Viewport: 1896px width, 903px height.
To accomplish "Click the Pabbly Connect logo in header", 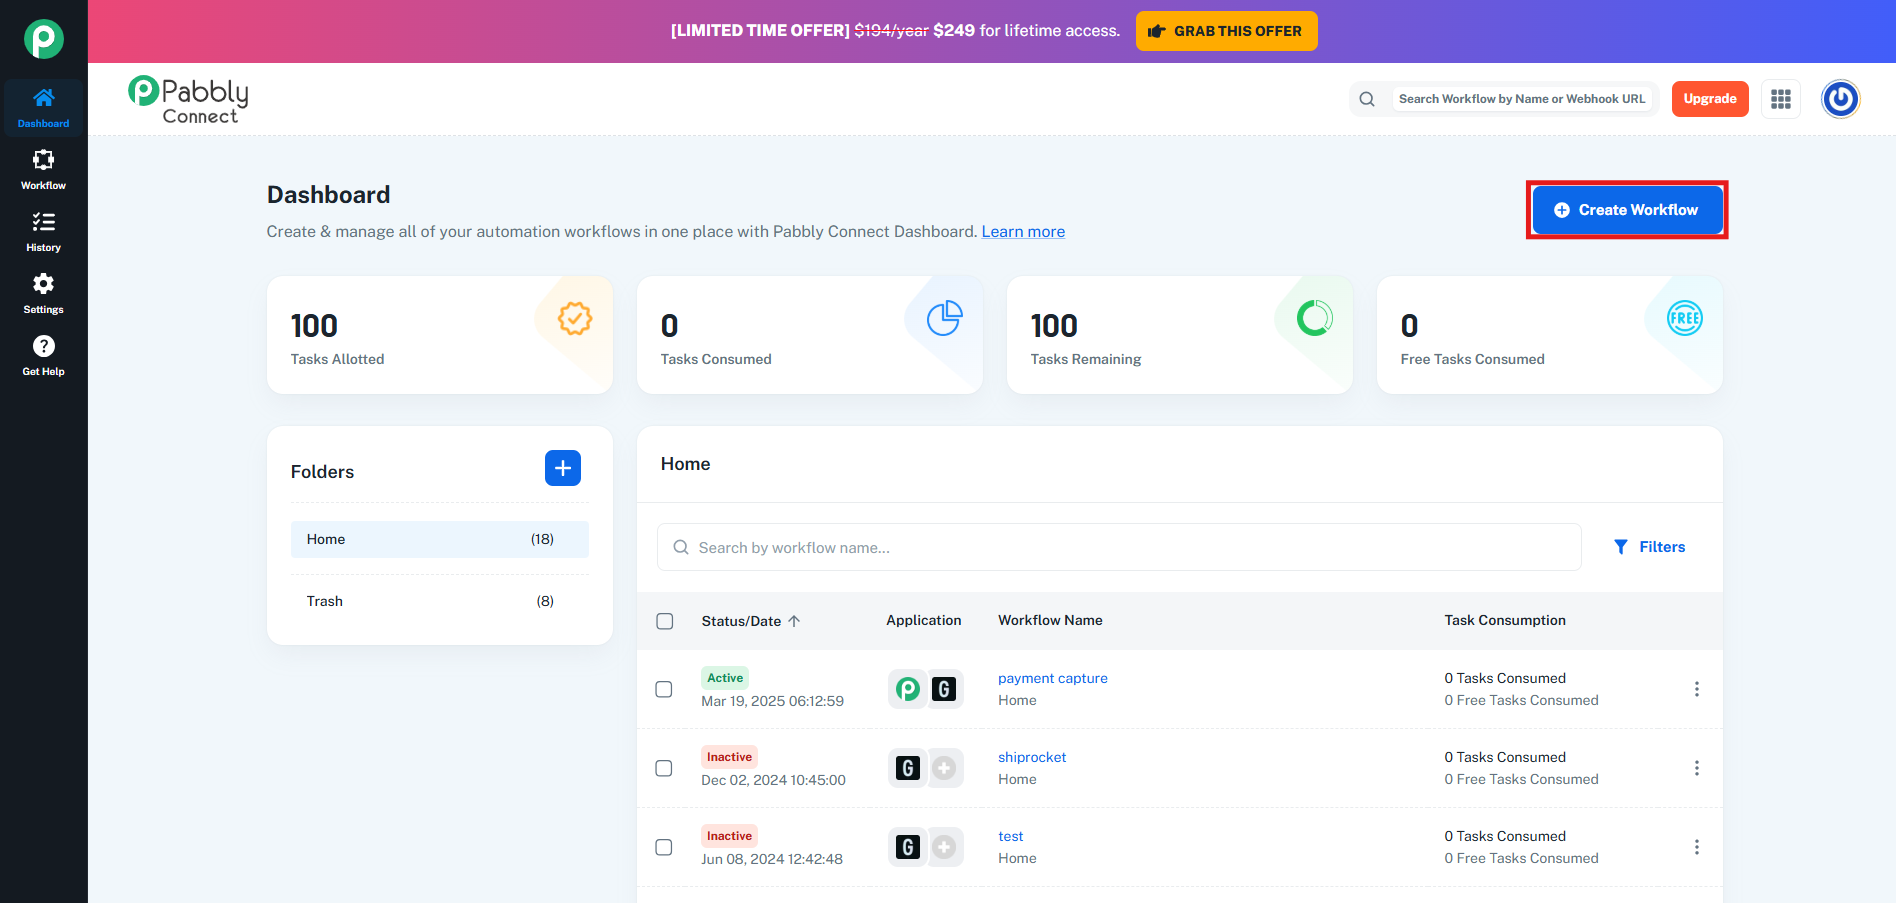I will 189,100.
